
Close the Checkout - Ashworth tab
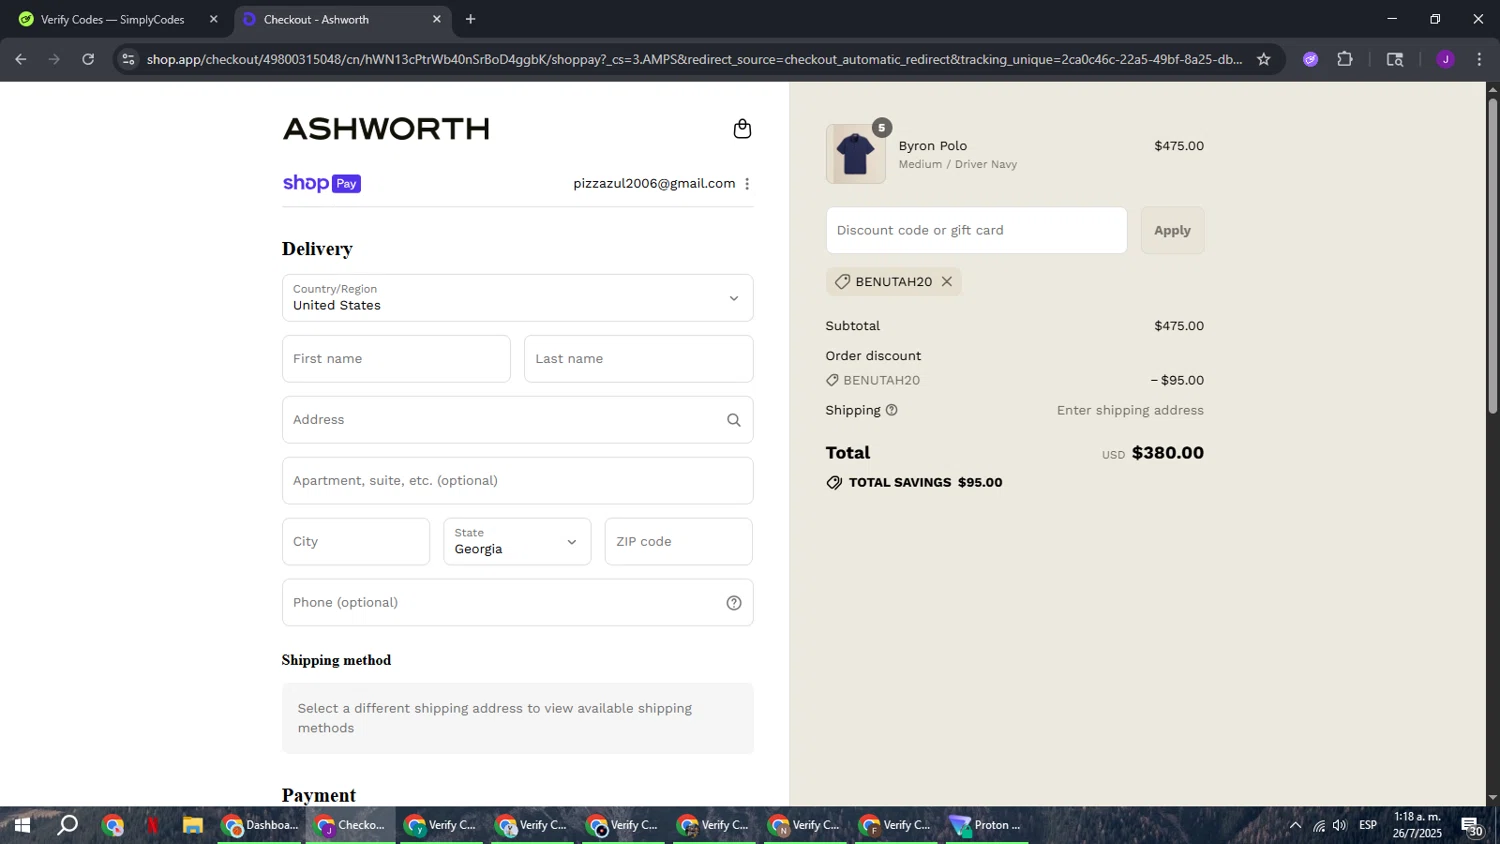click(x=436, y=19)
